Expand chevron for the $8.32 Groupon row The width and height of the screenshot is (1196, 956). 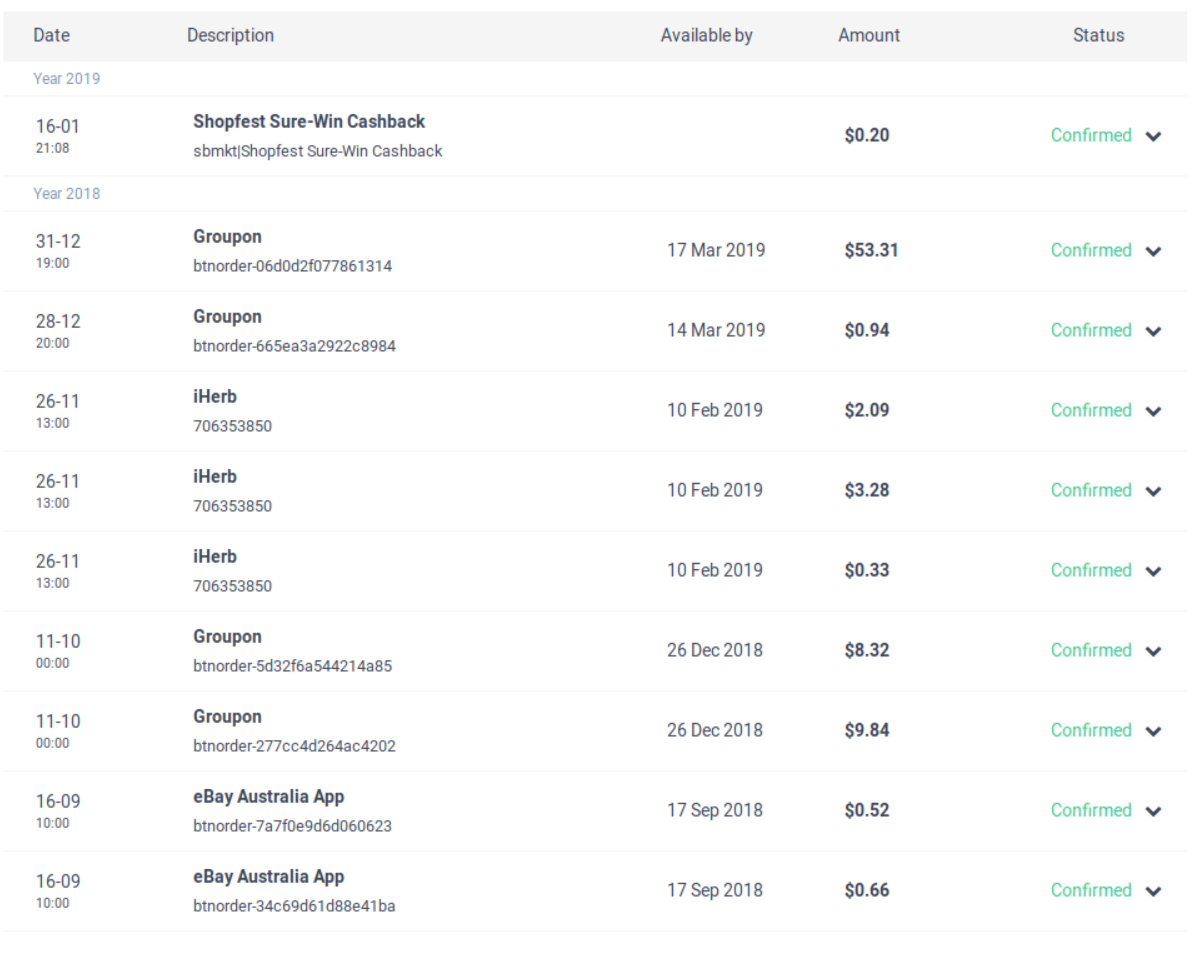1153,652
